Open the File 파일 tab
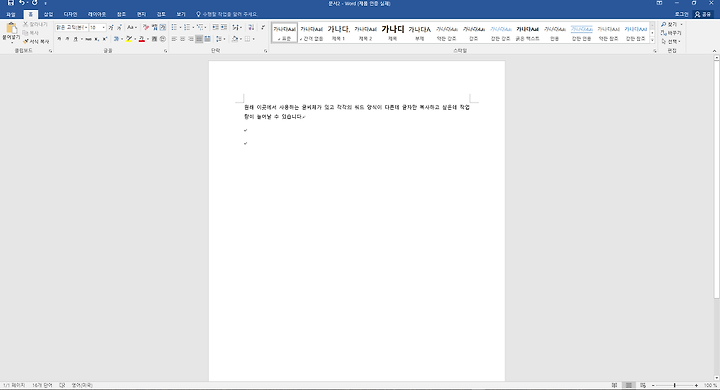This screenshot has height=390, width=720. (11, 14)
